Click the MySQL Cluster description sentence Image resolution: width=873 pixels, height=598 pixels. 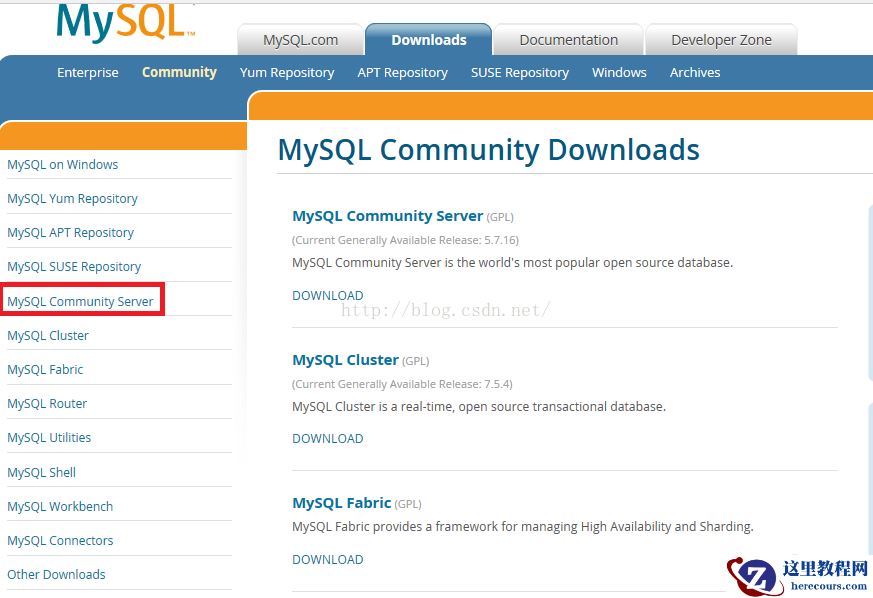click(x=479, y=407)
